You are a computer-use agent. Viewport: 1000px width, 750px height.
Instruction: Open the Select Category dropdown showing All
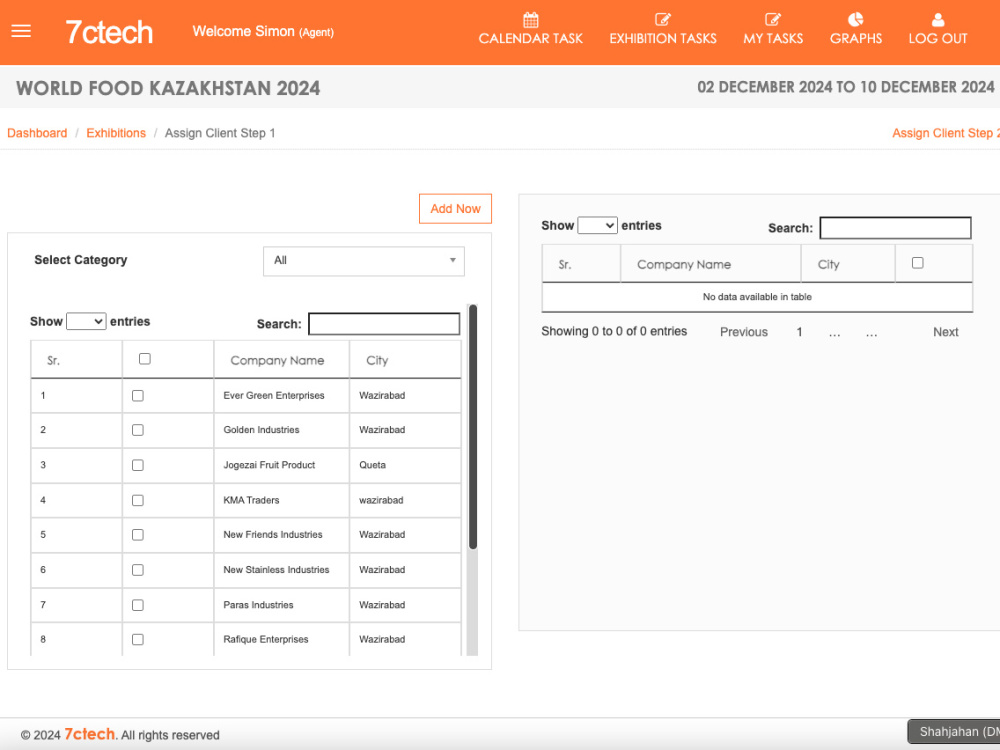tap(364, 261)
